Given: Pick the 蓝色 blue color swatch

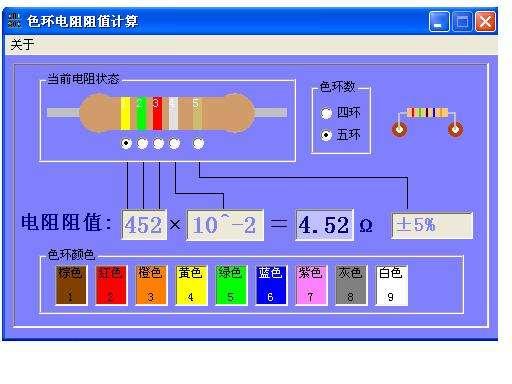Looking at the screenshot, I should point(271,285).
